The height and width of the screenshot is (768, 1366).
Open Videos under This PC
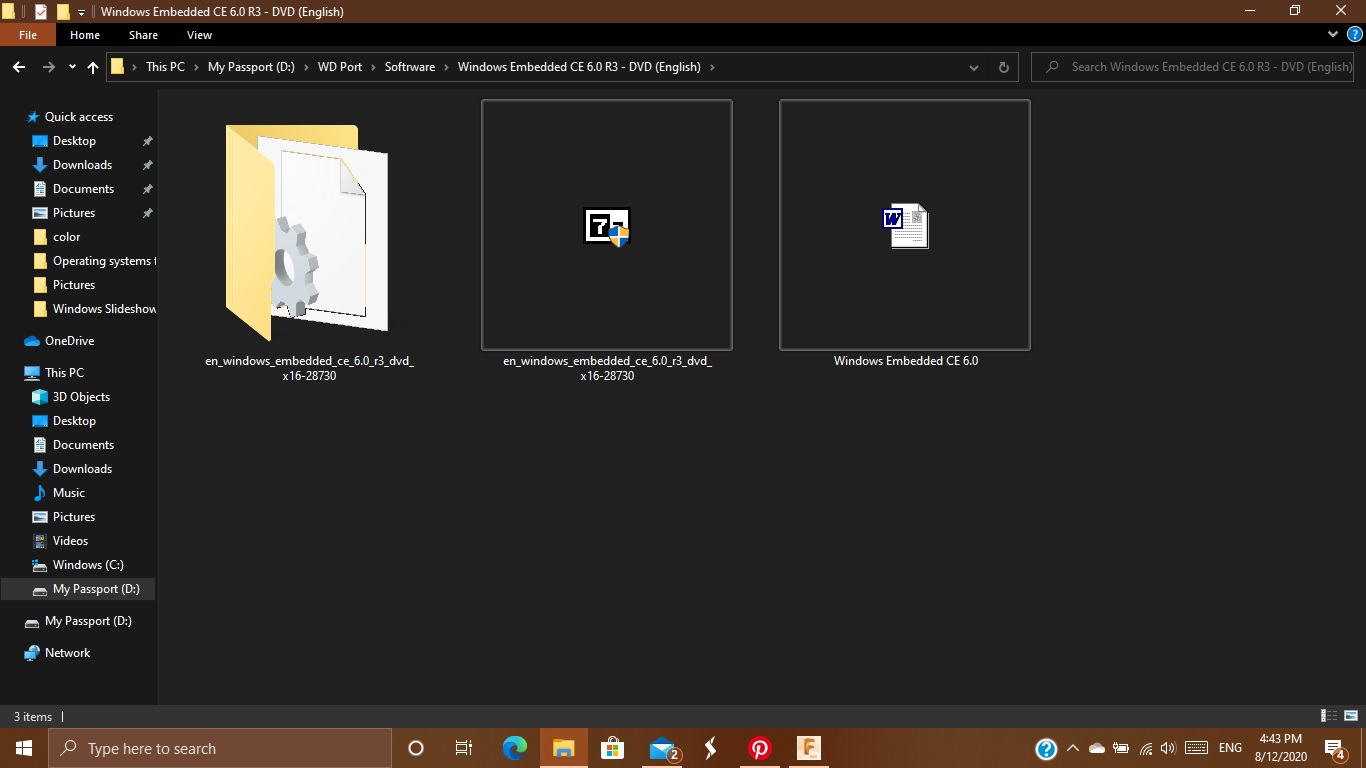tap(70, 541)
